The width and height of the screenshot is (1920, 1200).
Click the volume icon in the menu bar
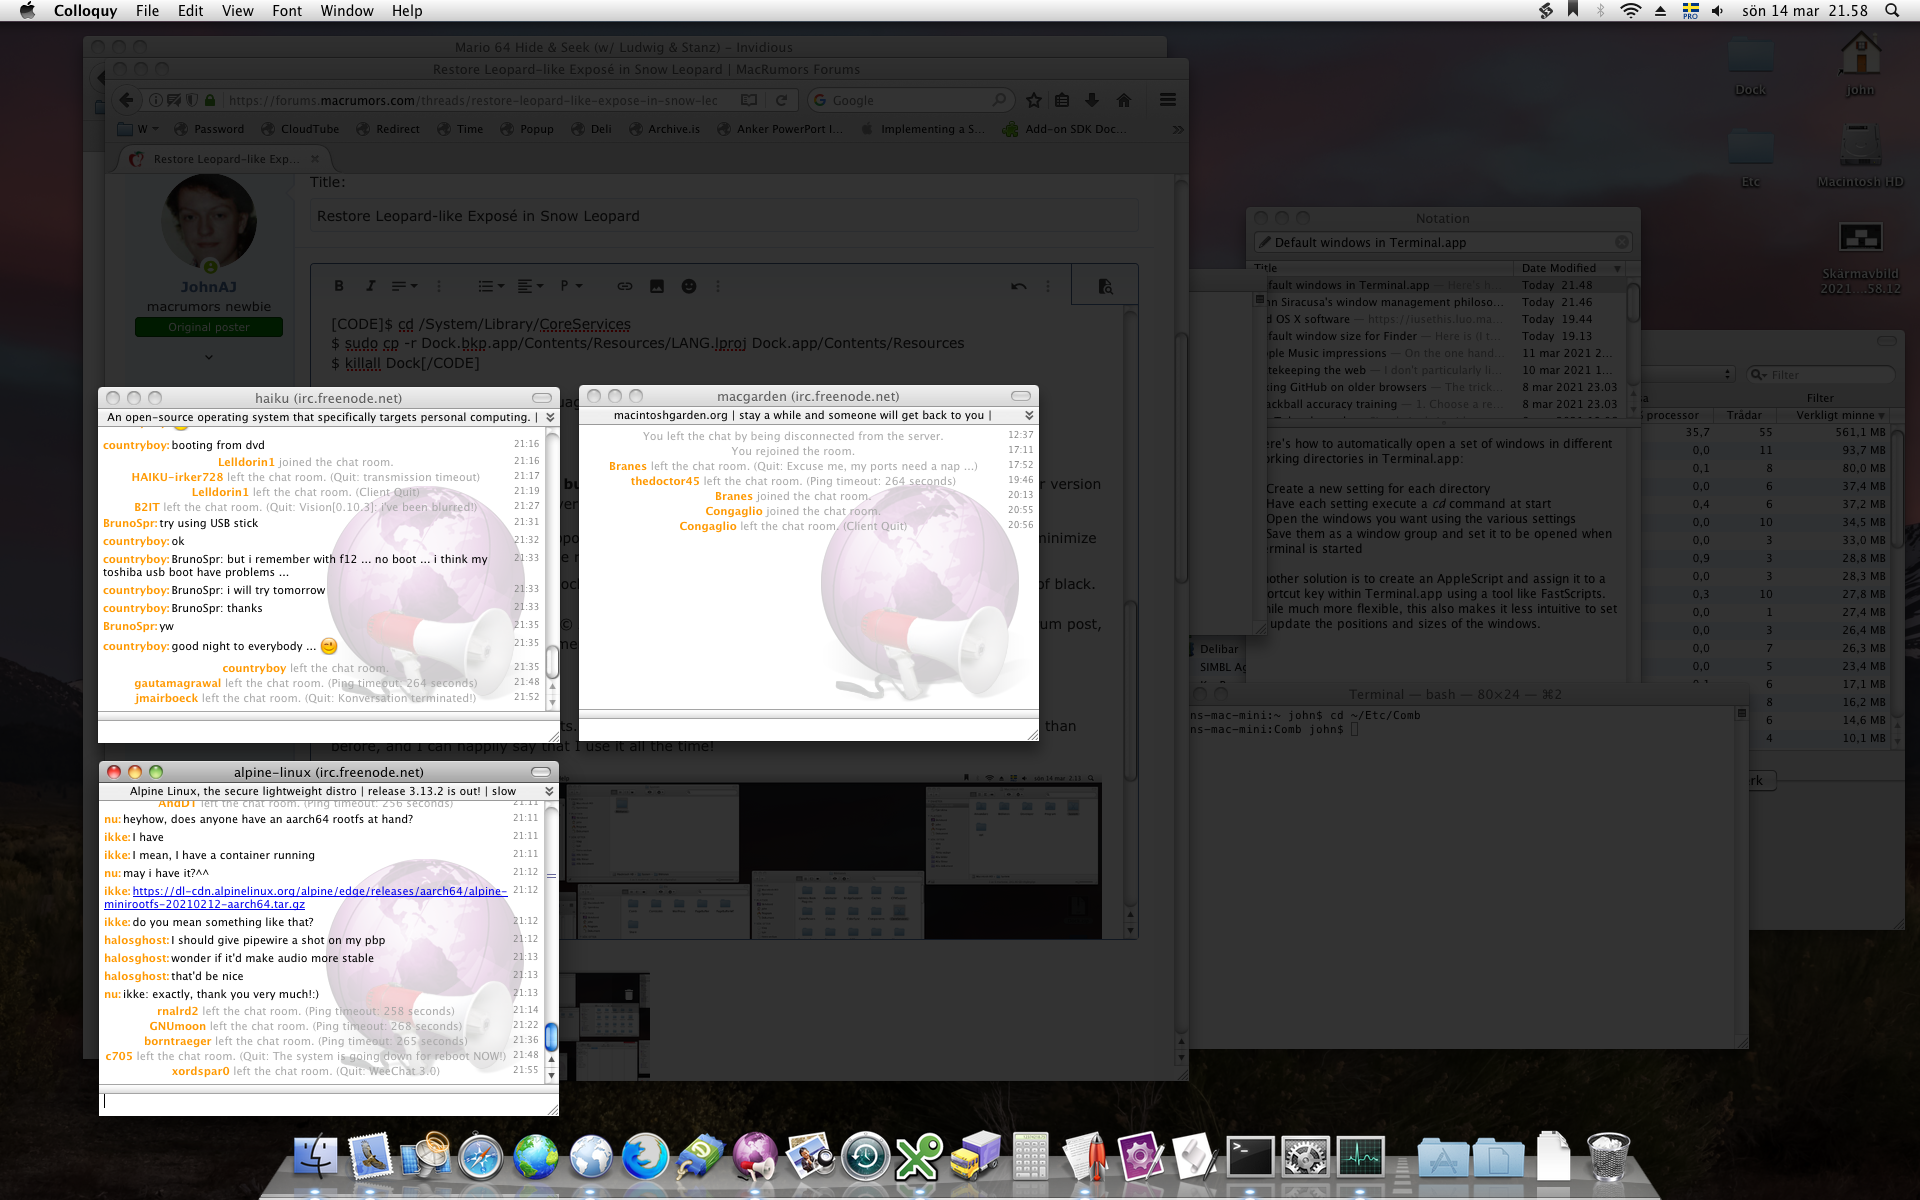tap(1717, 11)
